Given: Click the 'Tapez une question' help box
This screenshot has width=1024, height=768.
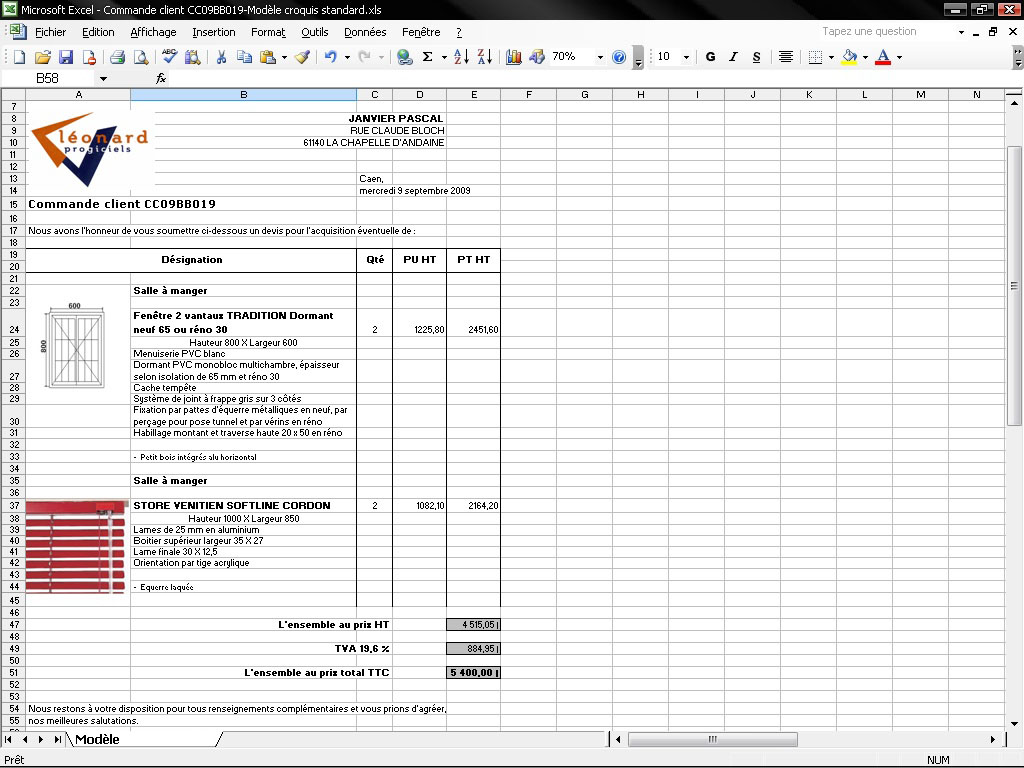Looking at the screenshot, I should 883,32.
